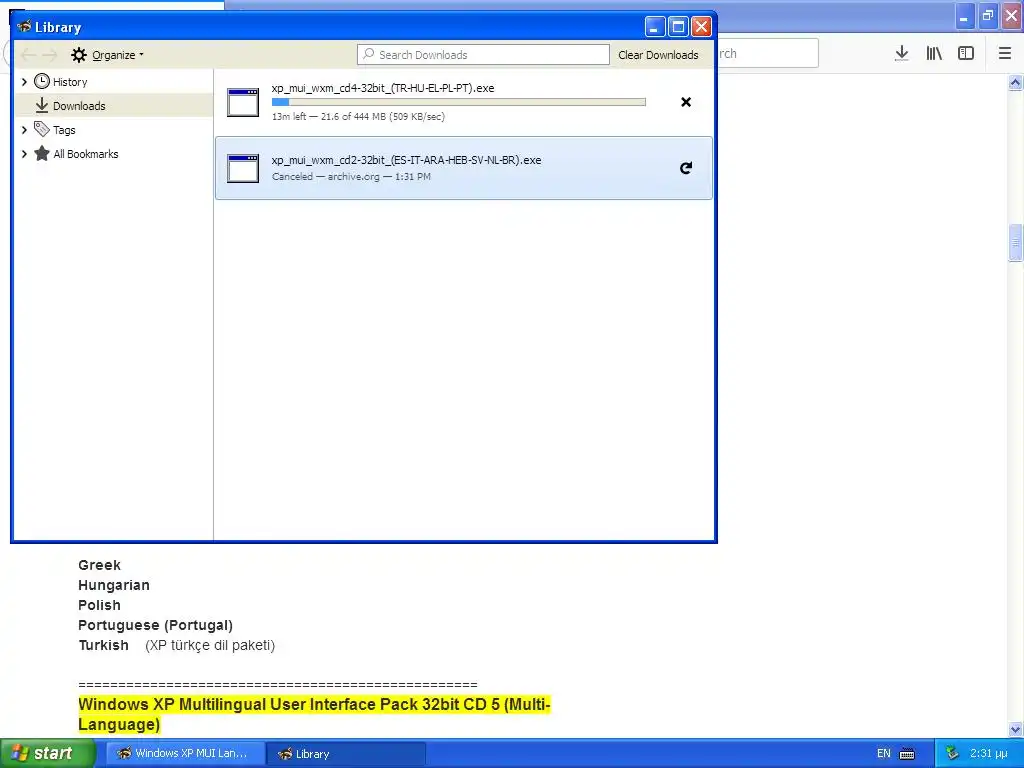1024x768 pixels.
Task: Switch to Library taskbar item
Action: 346,753
